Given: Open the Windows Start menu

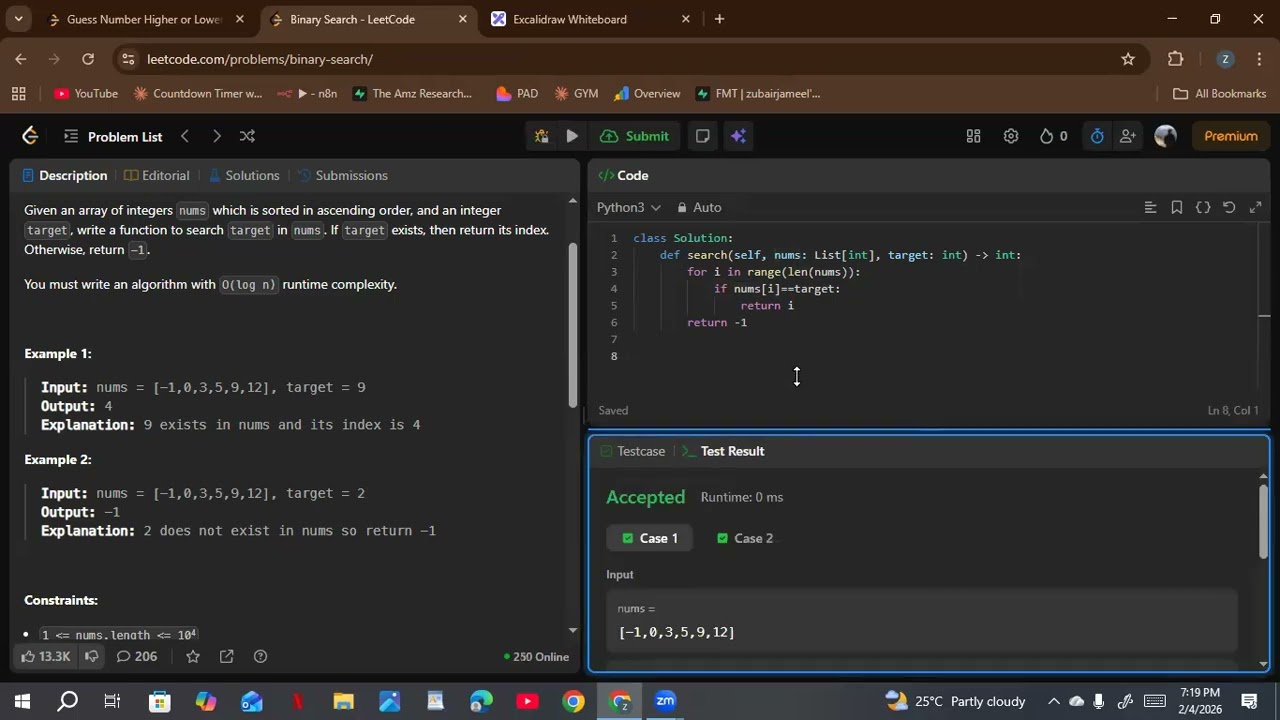Looking at the screenshot, I should [22, 701].
